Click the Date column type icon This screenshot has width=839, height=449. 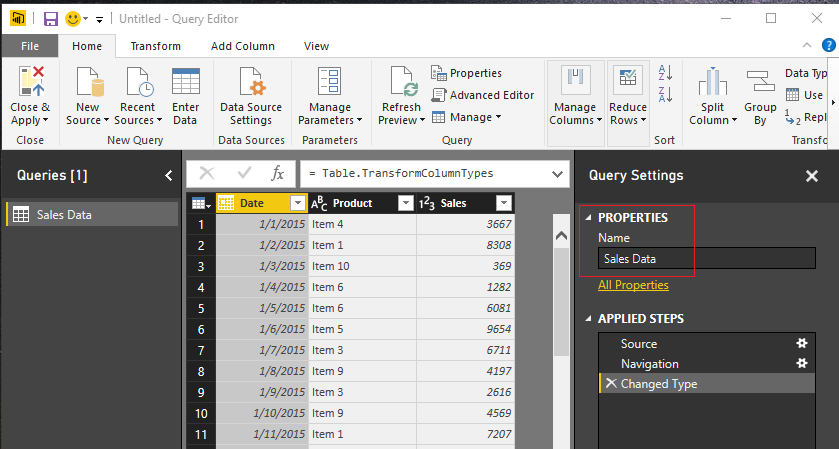pyautogui.click(x=226, y=203)
